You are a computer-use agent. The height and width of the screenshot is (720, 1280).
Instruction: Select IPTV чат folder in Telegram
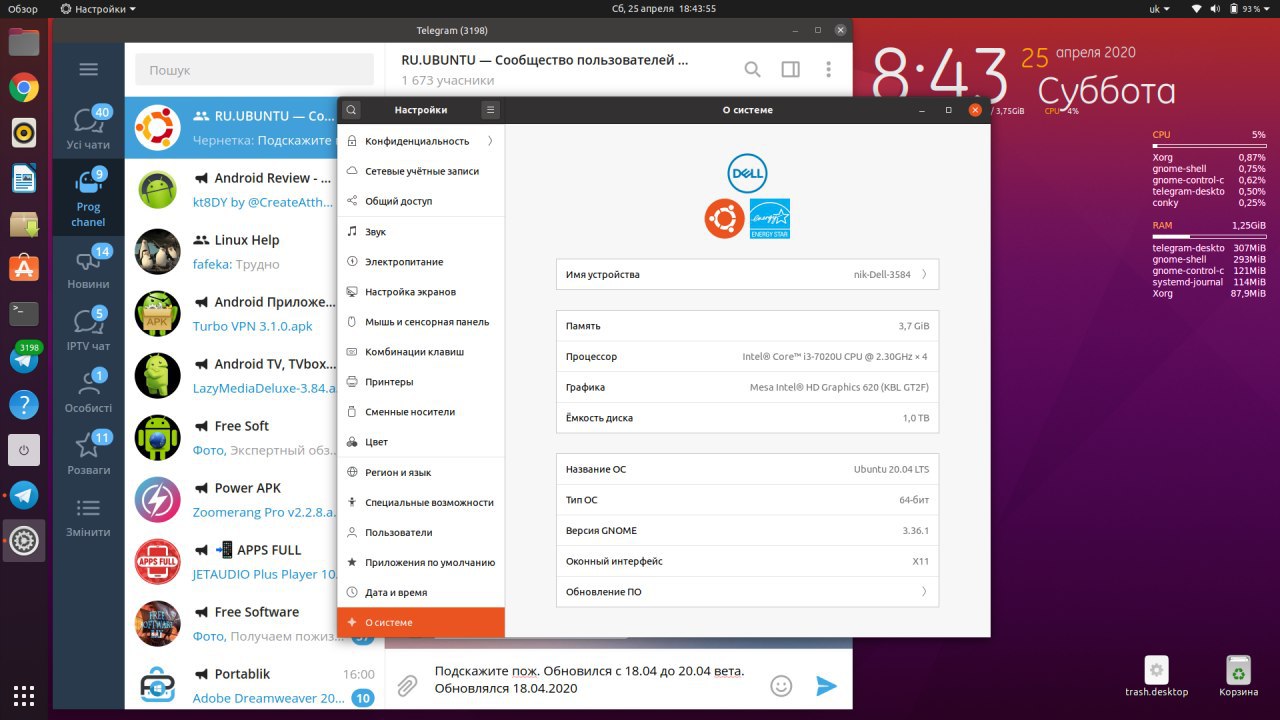[x=88, y=329]
